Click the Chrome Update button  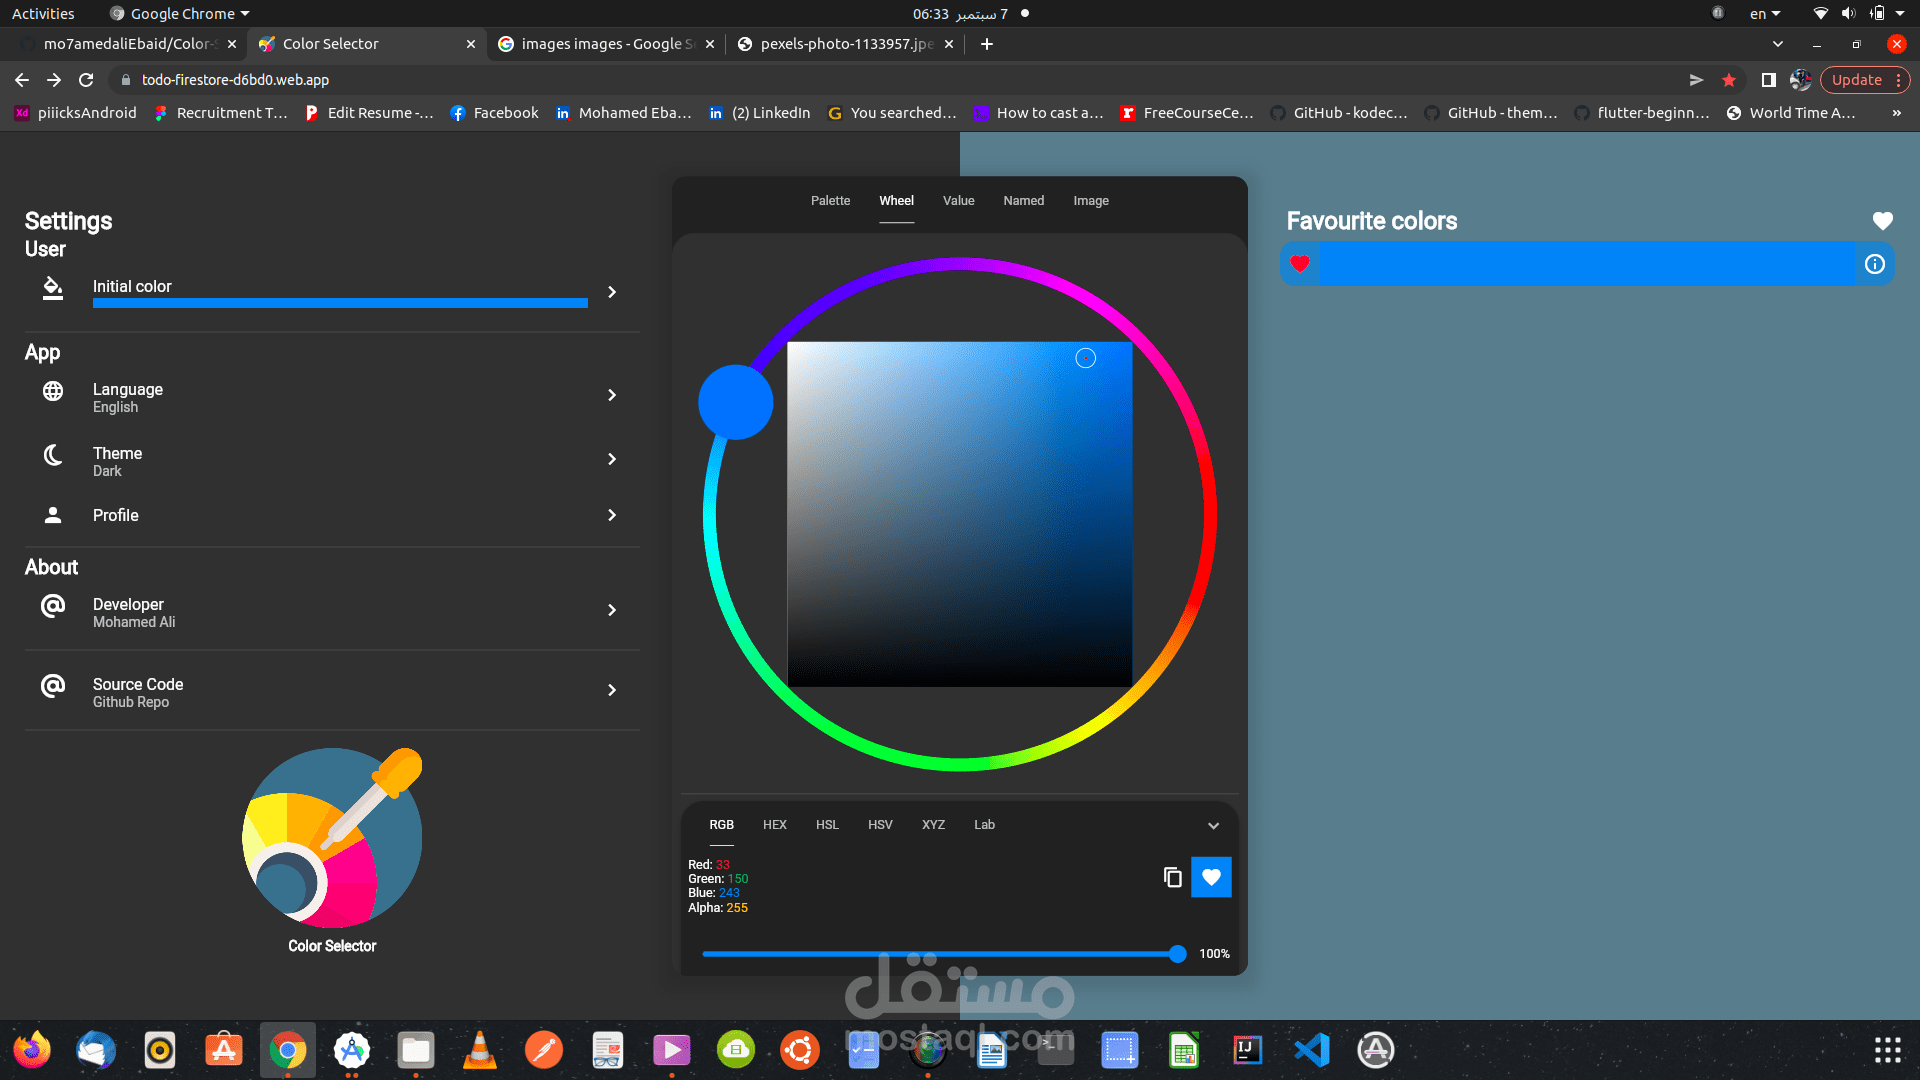coord(1856,80)
